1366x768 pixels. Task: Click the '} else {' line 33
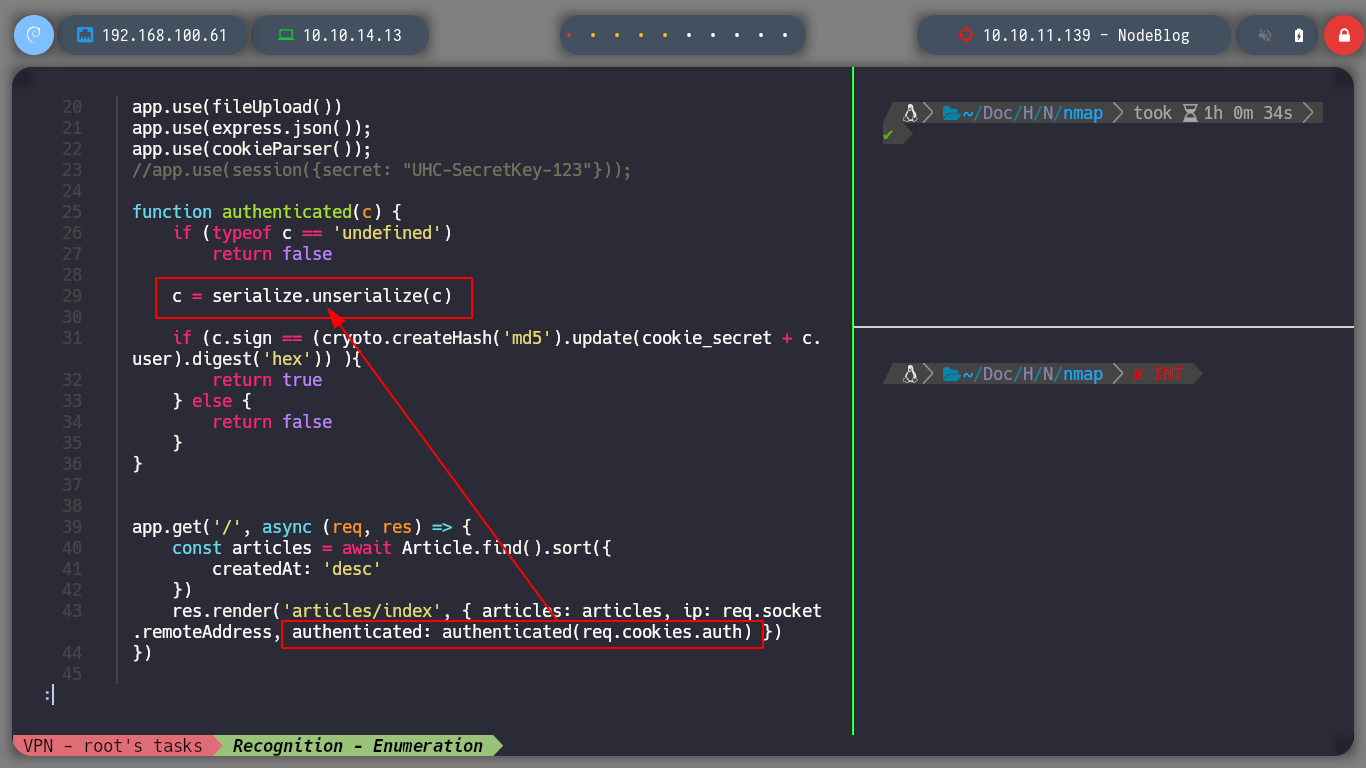212,401
